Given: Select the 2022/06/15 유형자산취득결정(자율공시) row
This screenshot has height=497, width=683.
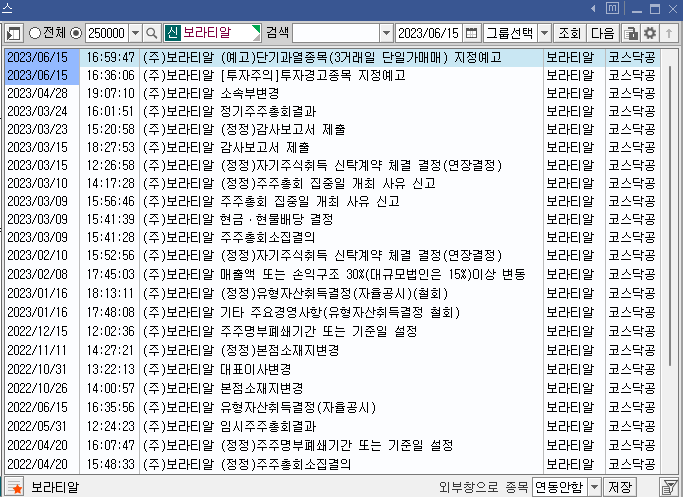Looking at the screenshot, I should tap(333, 407).
